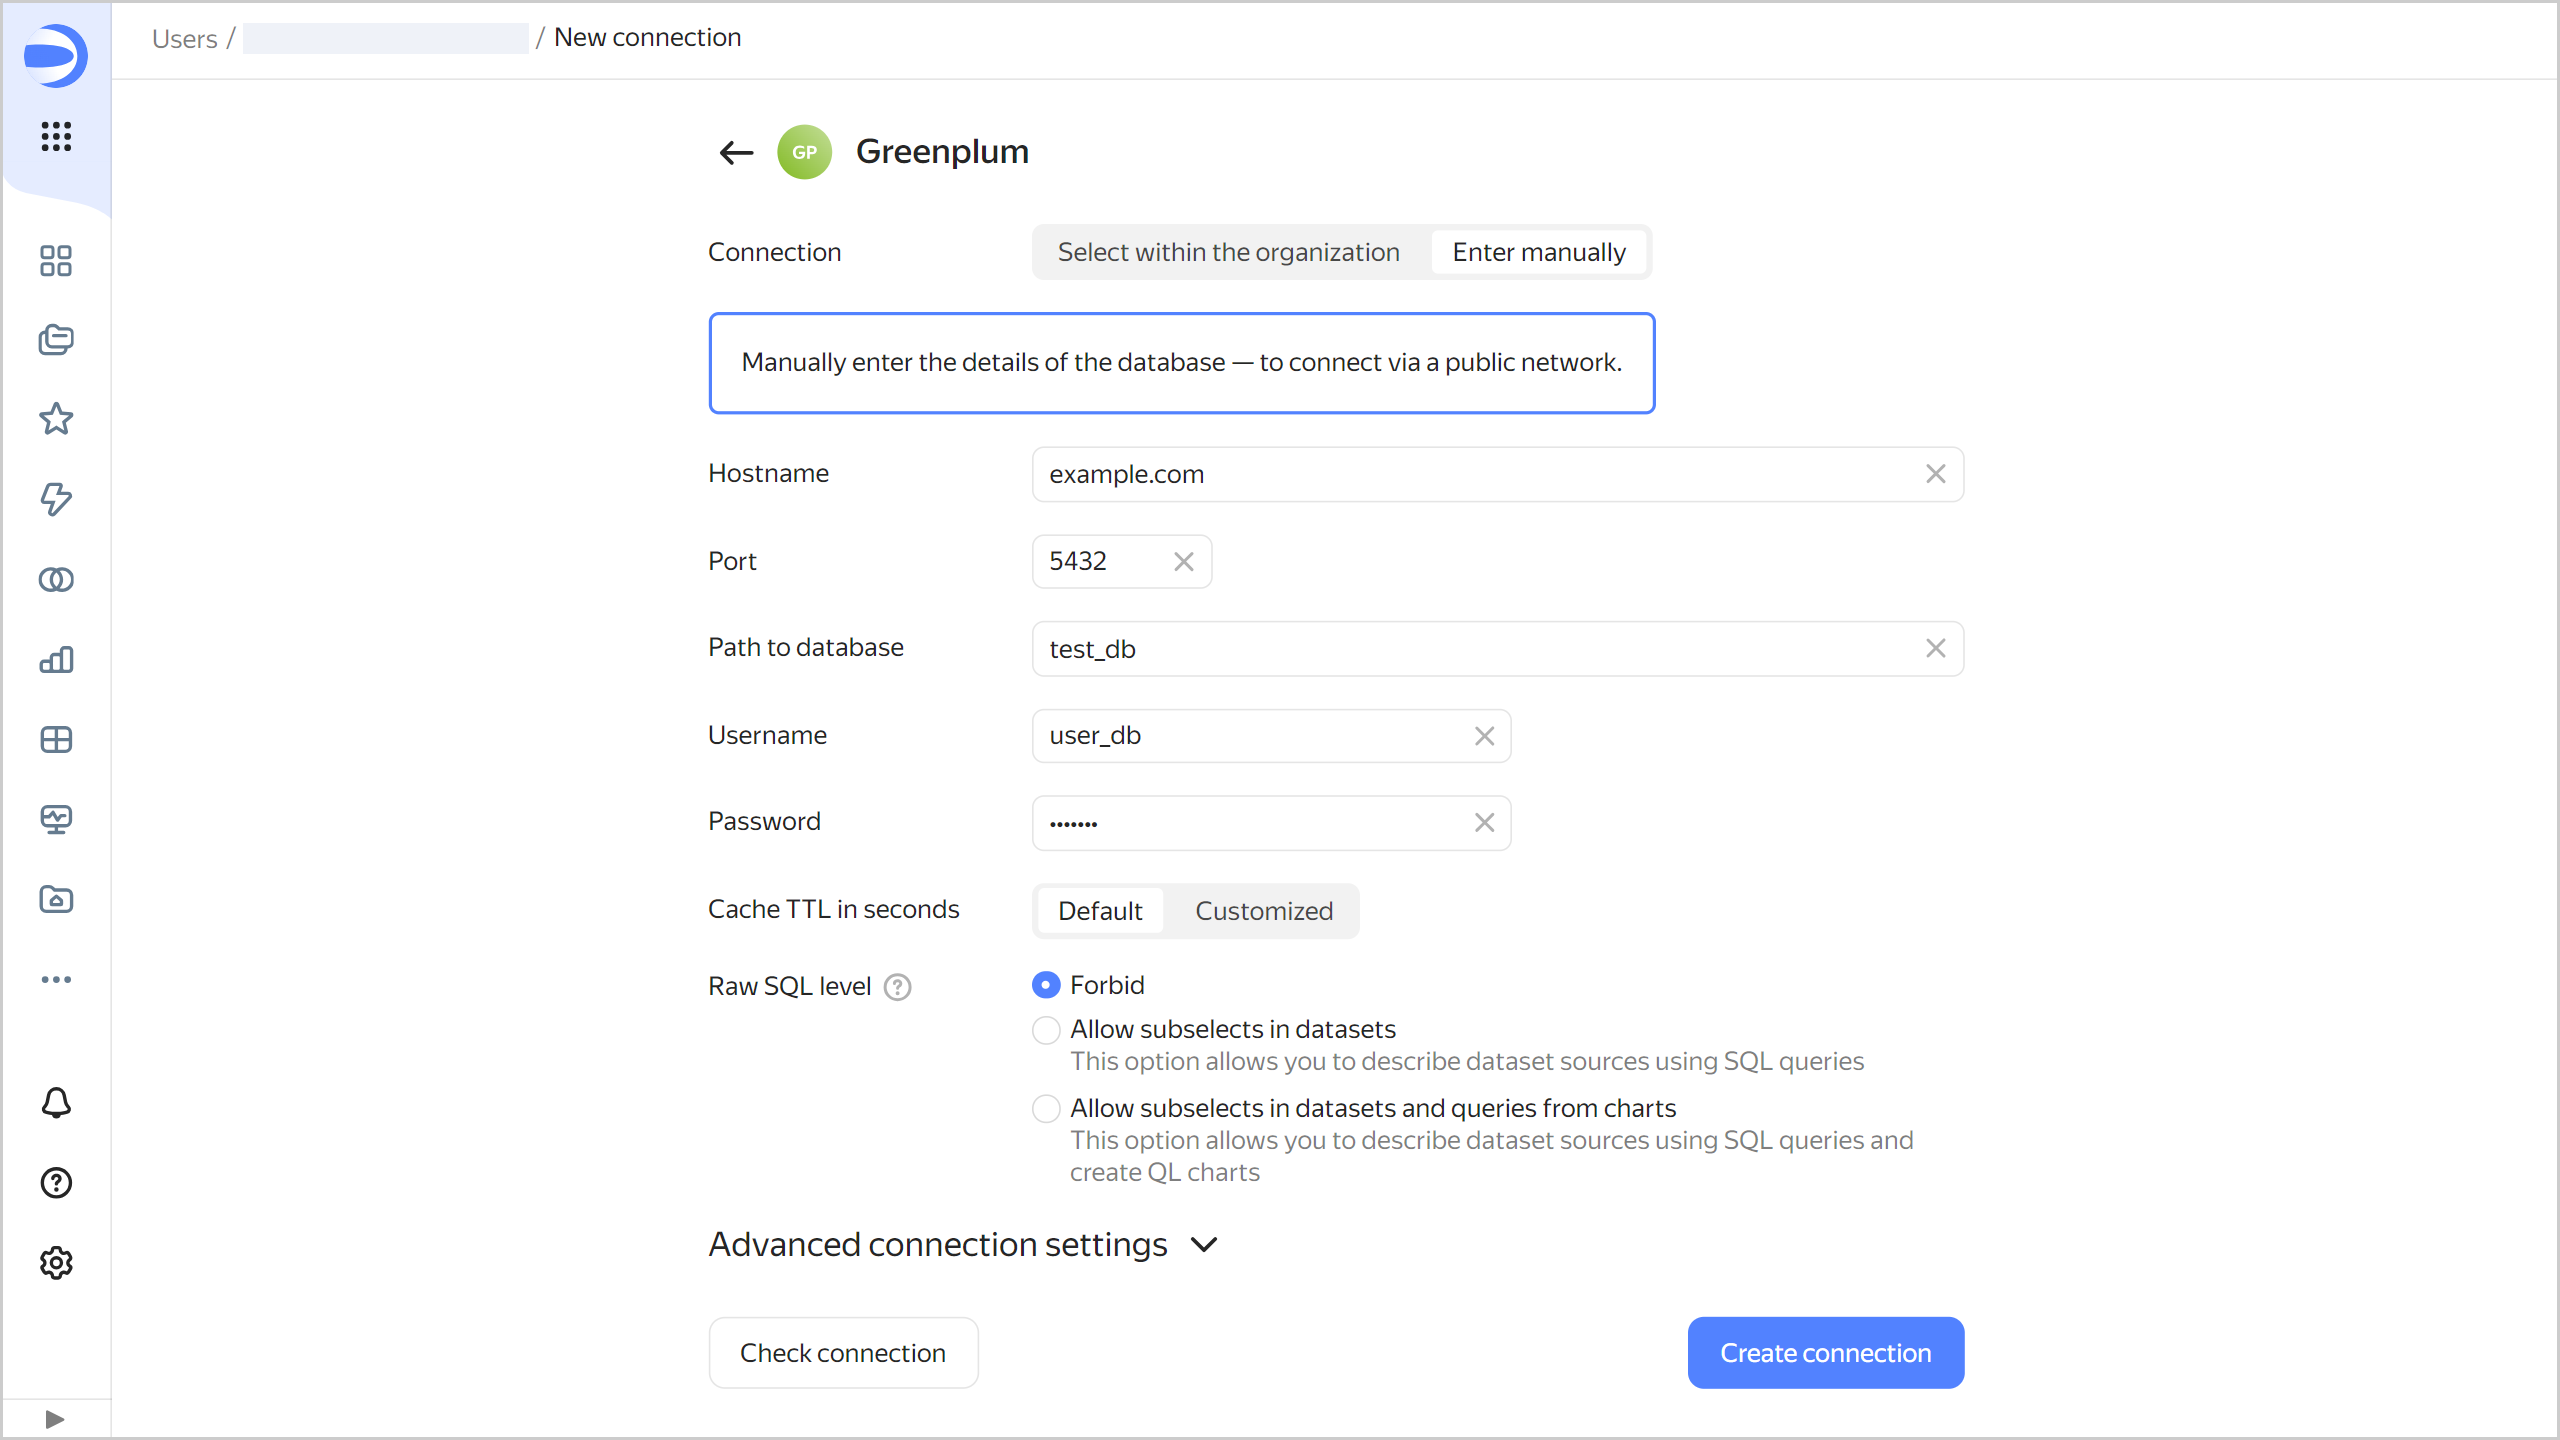
Task: Click the Raw SQL level help icon
Action: (898, 987)
